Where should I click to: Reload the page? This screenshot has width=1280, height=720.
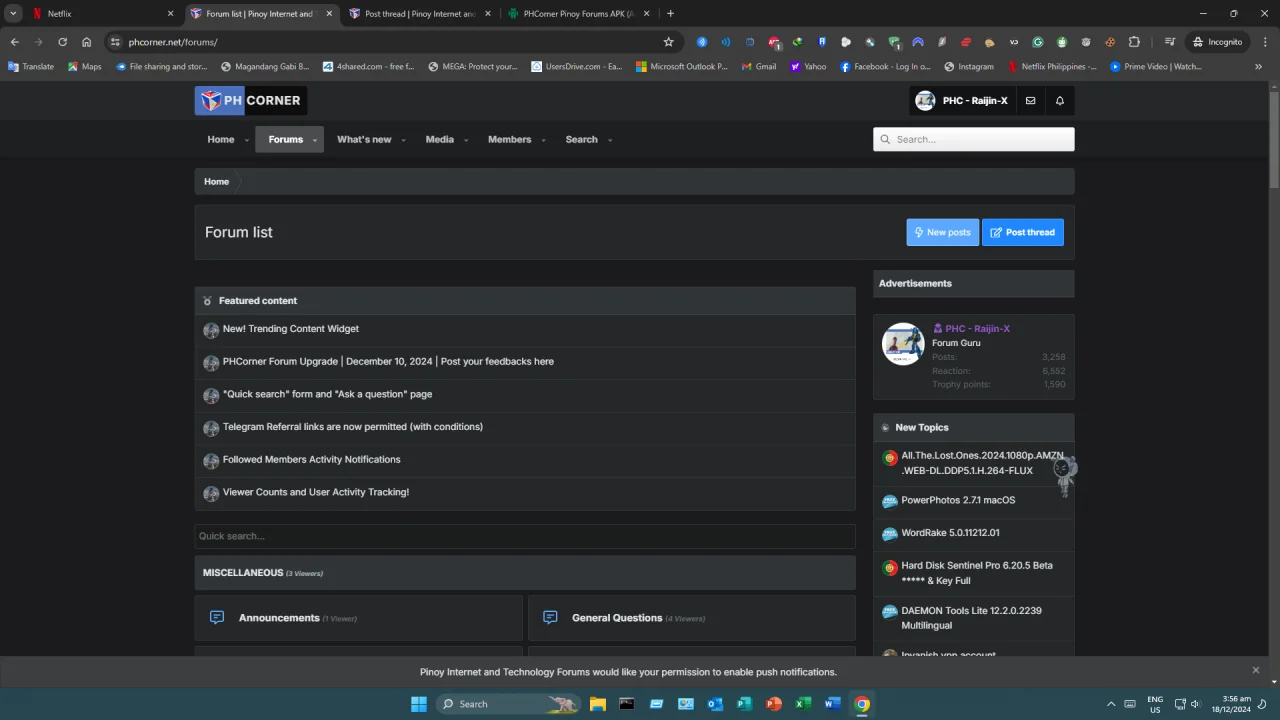(62, 42)
